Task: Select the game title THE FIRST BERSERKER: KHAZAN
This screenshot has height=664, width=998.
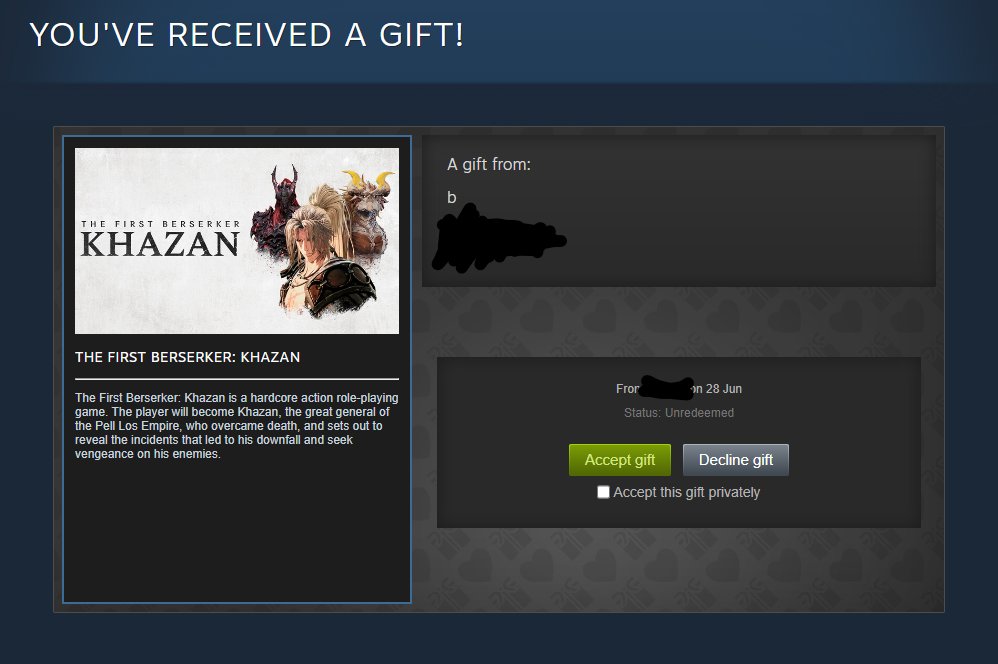Action: tap(187, 357)
